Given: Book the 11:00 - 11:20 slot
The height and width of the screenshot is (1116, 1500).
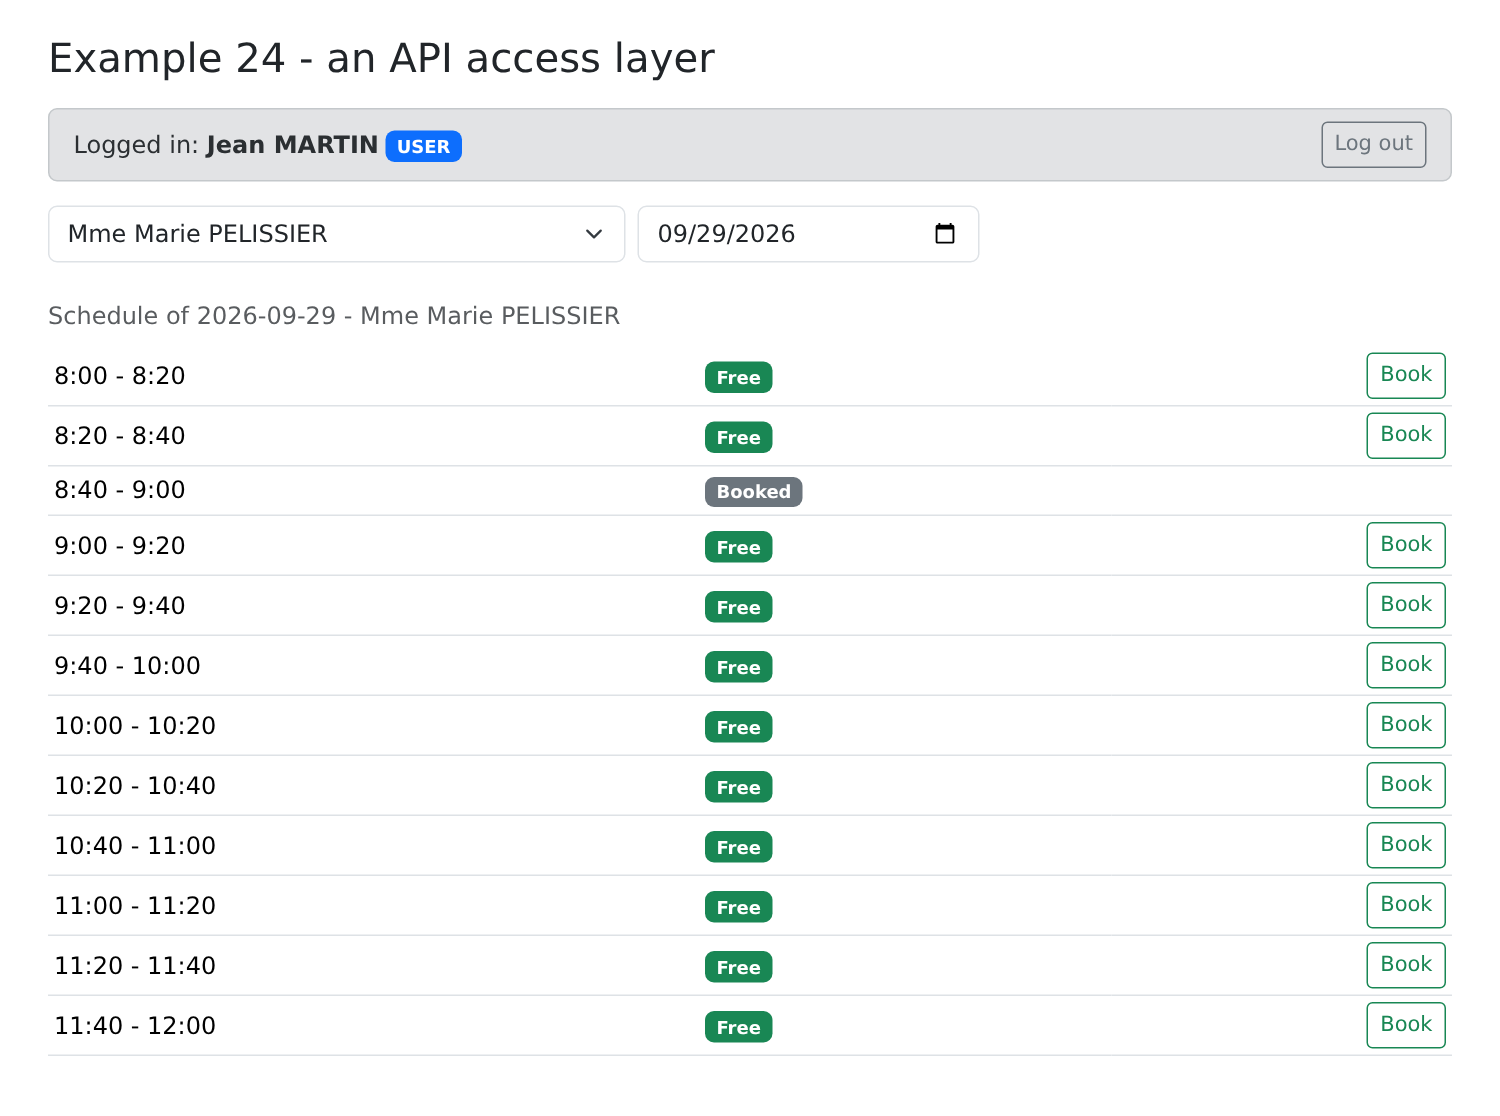Looking at the screenshot, I should 1405,905.
